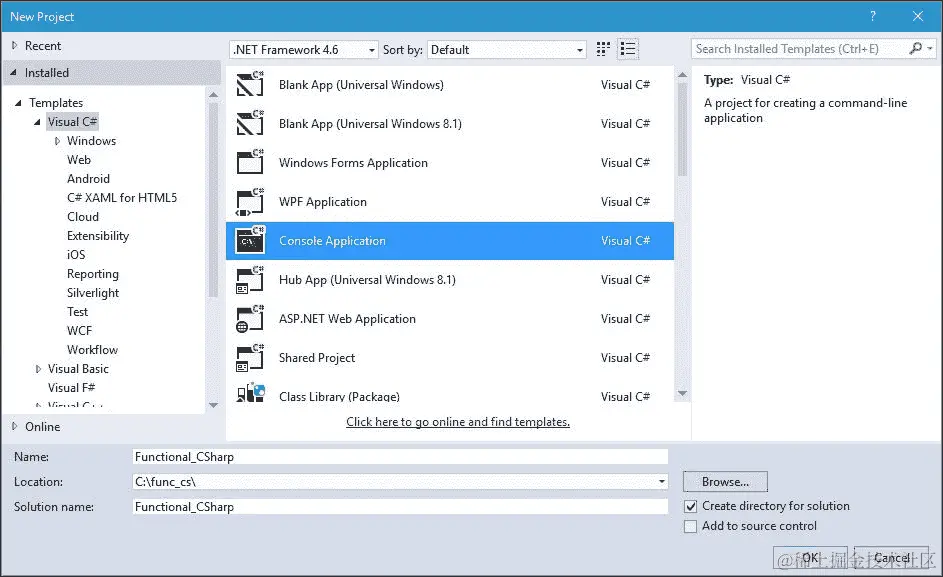Viewport: 943px width, 577px height.
Task: Open the .NET Framework 4.6 dropdown
Action: pyautogui.click(x=304, y=49)
